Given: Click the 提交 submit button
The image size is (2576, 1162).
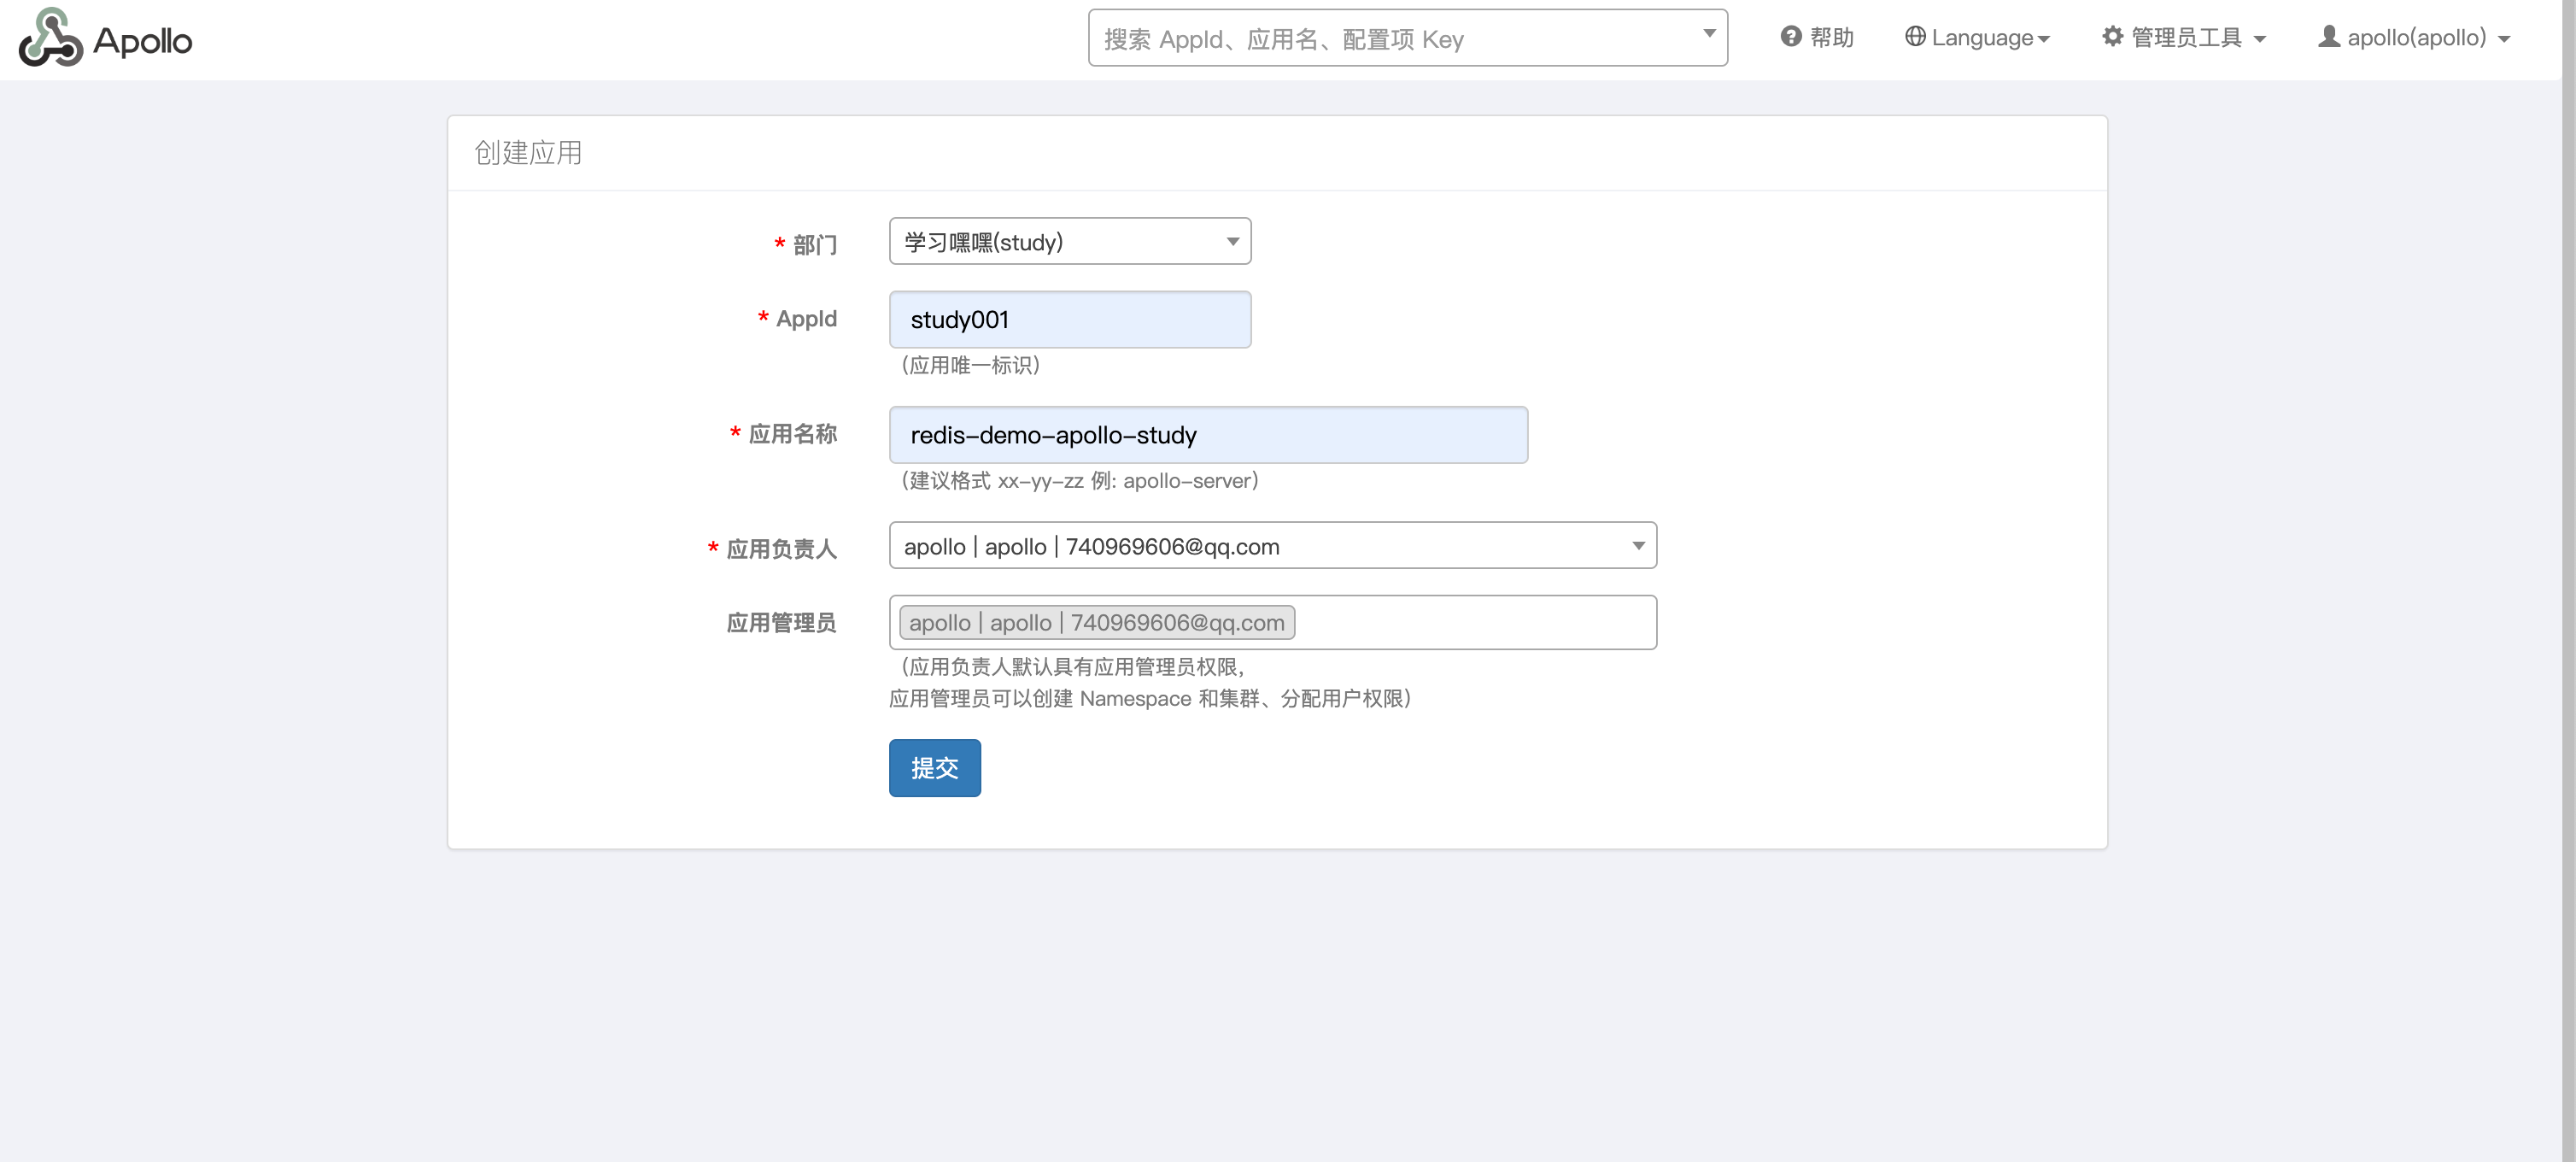Looking at the screenshot, I should pyautogui.click(x=934, y=768).
